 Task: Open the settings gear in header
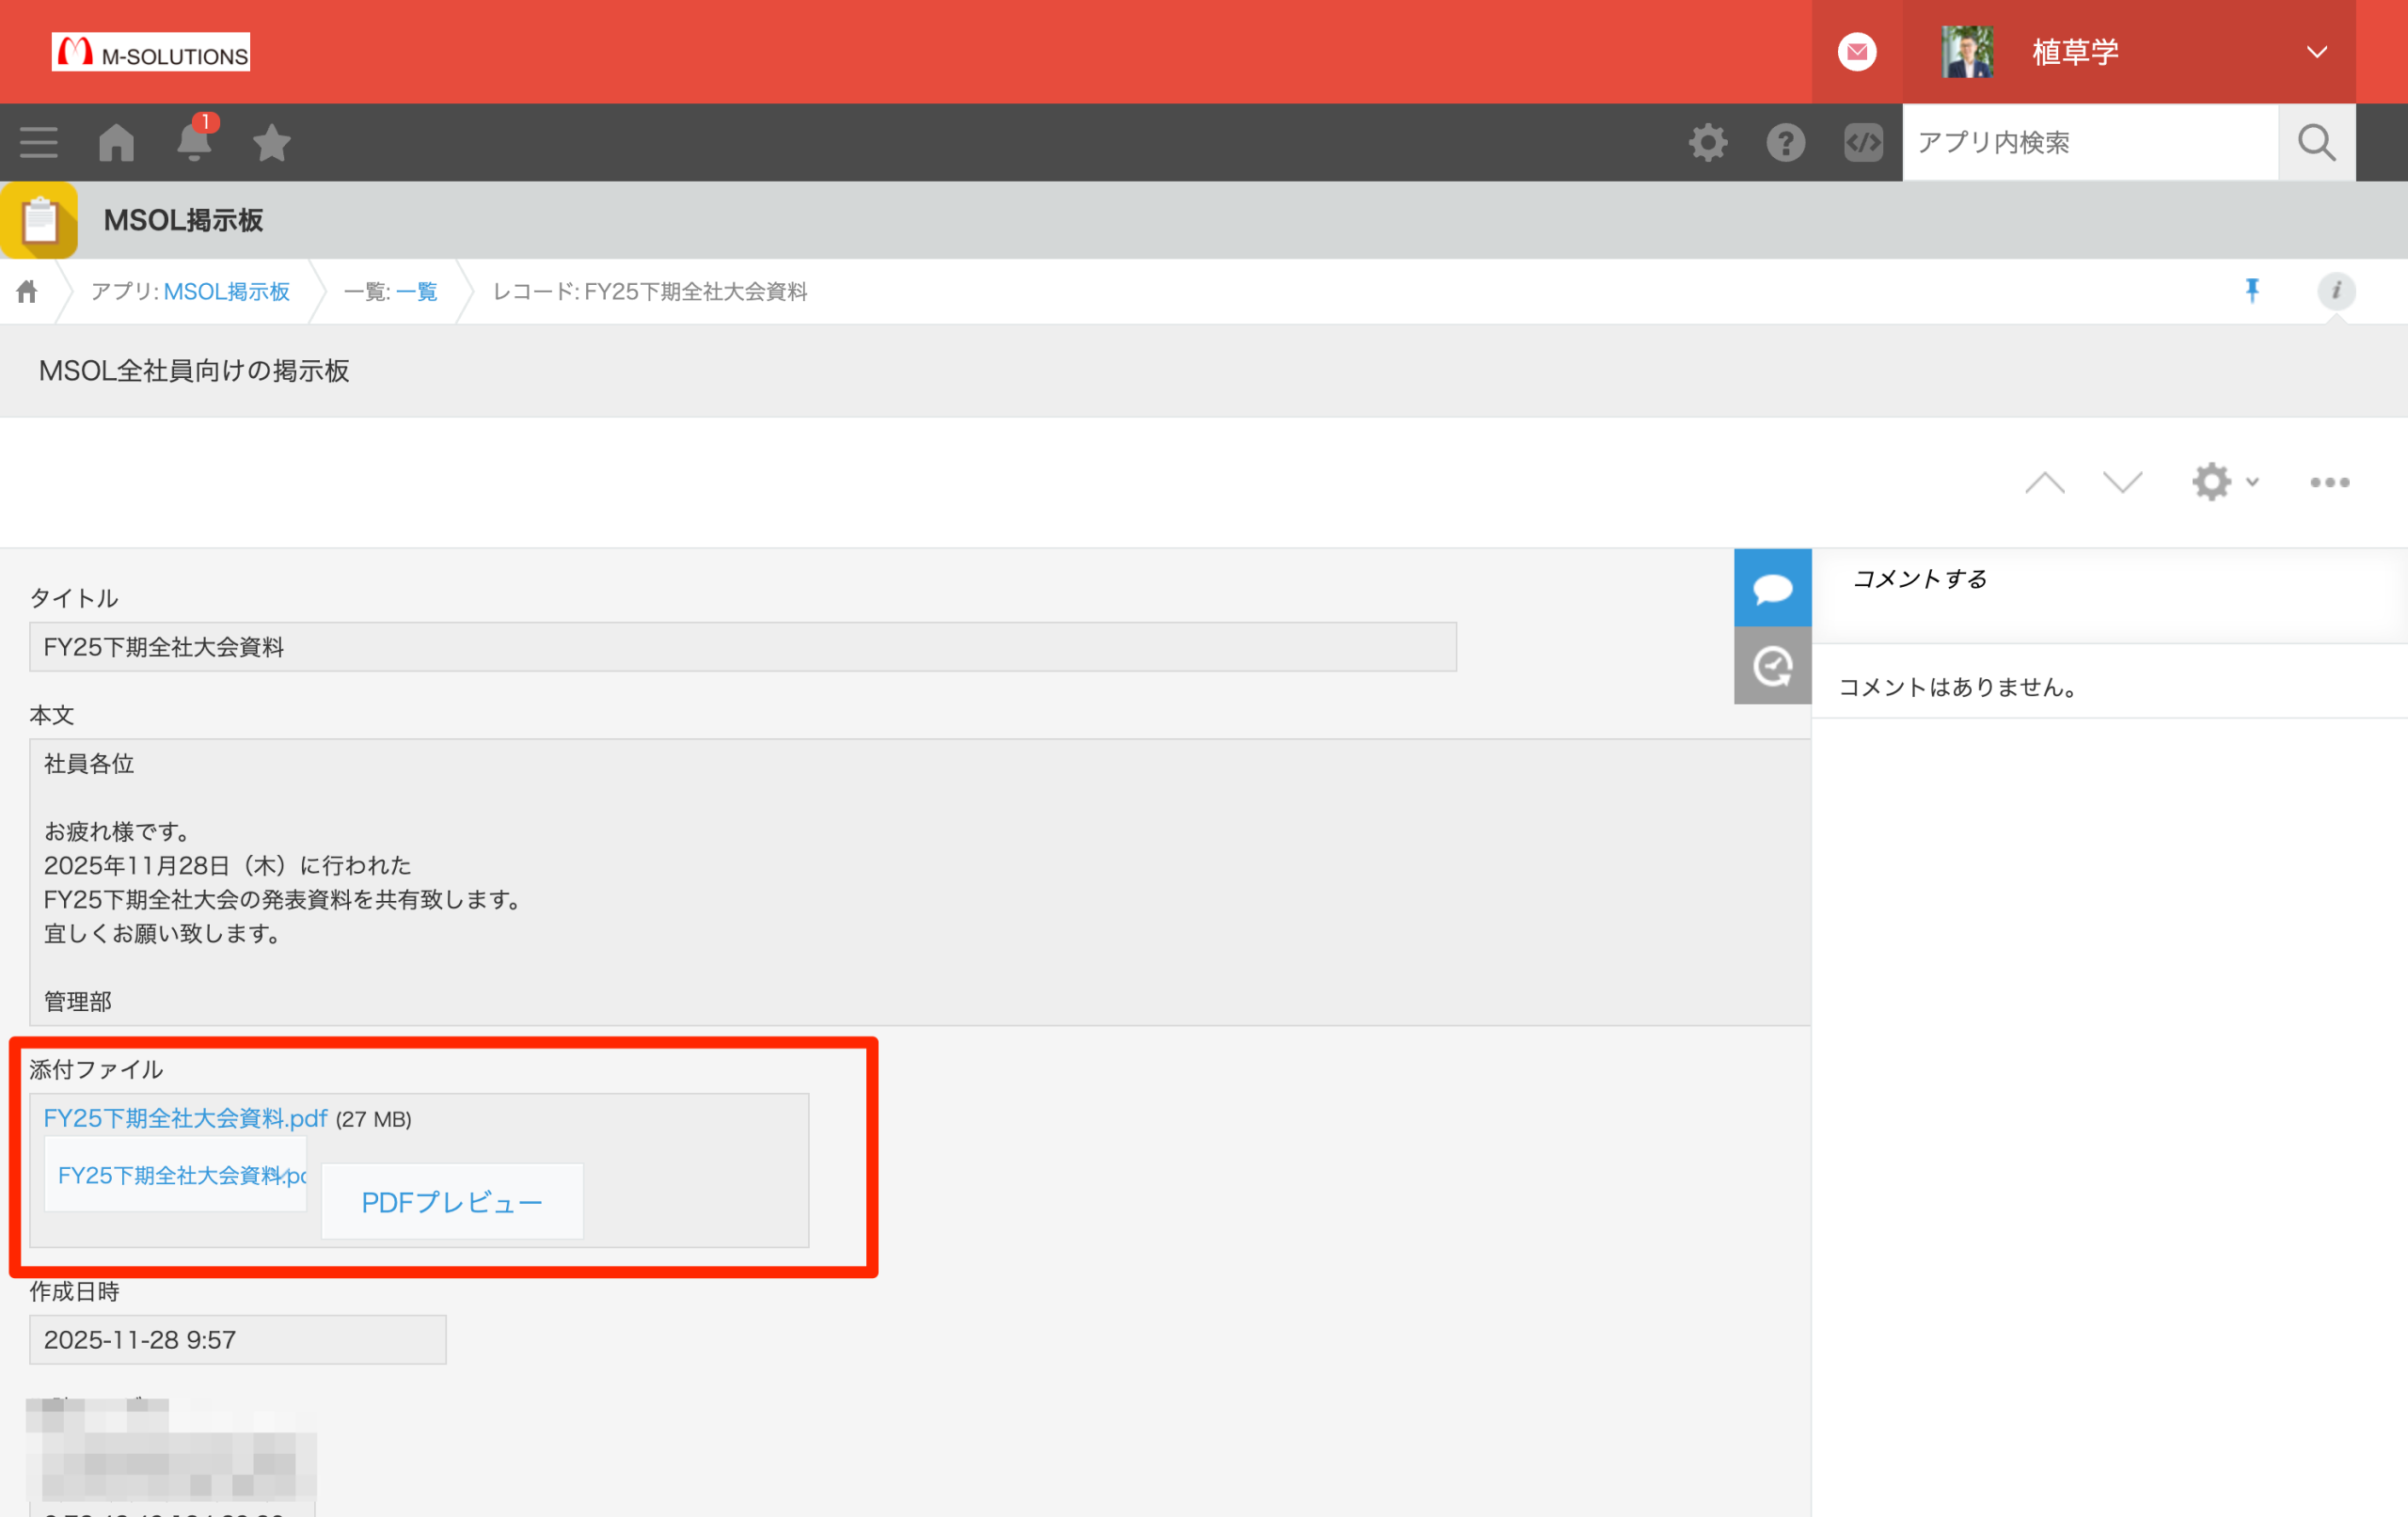click(1708, 142)
